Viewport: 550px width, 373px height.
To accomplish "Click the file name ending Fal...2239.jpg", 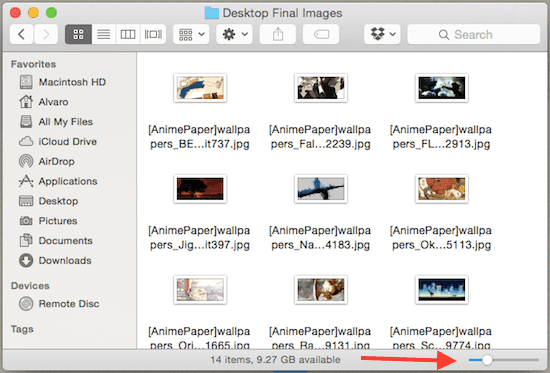I will click(320, 137).
